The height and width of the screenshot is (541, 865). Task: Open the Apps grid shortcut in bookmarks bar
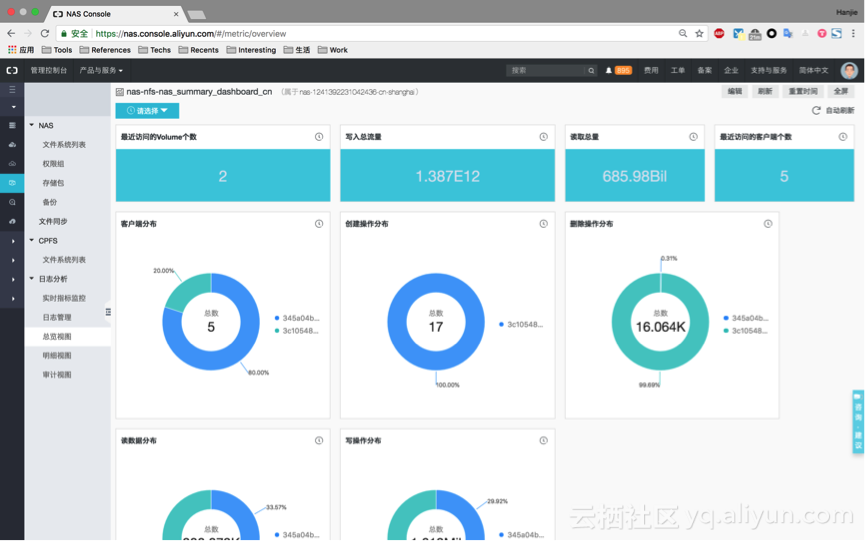point(12,50)
